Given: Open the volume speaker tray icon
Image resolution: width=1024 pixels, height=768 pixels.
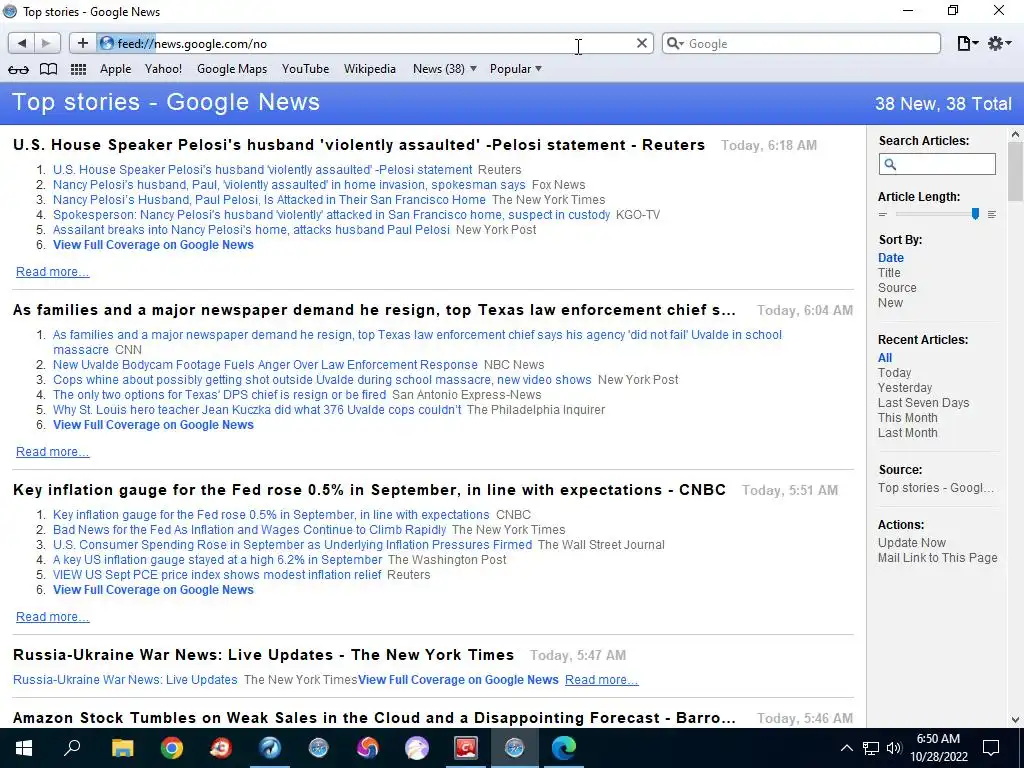Looking at the screenshot, I should point(894,748).
